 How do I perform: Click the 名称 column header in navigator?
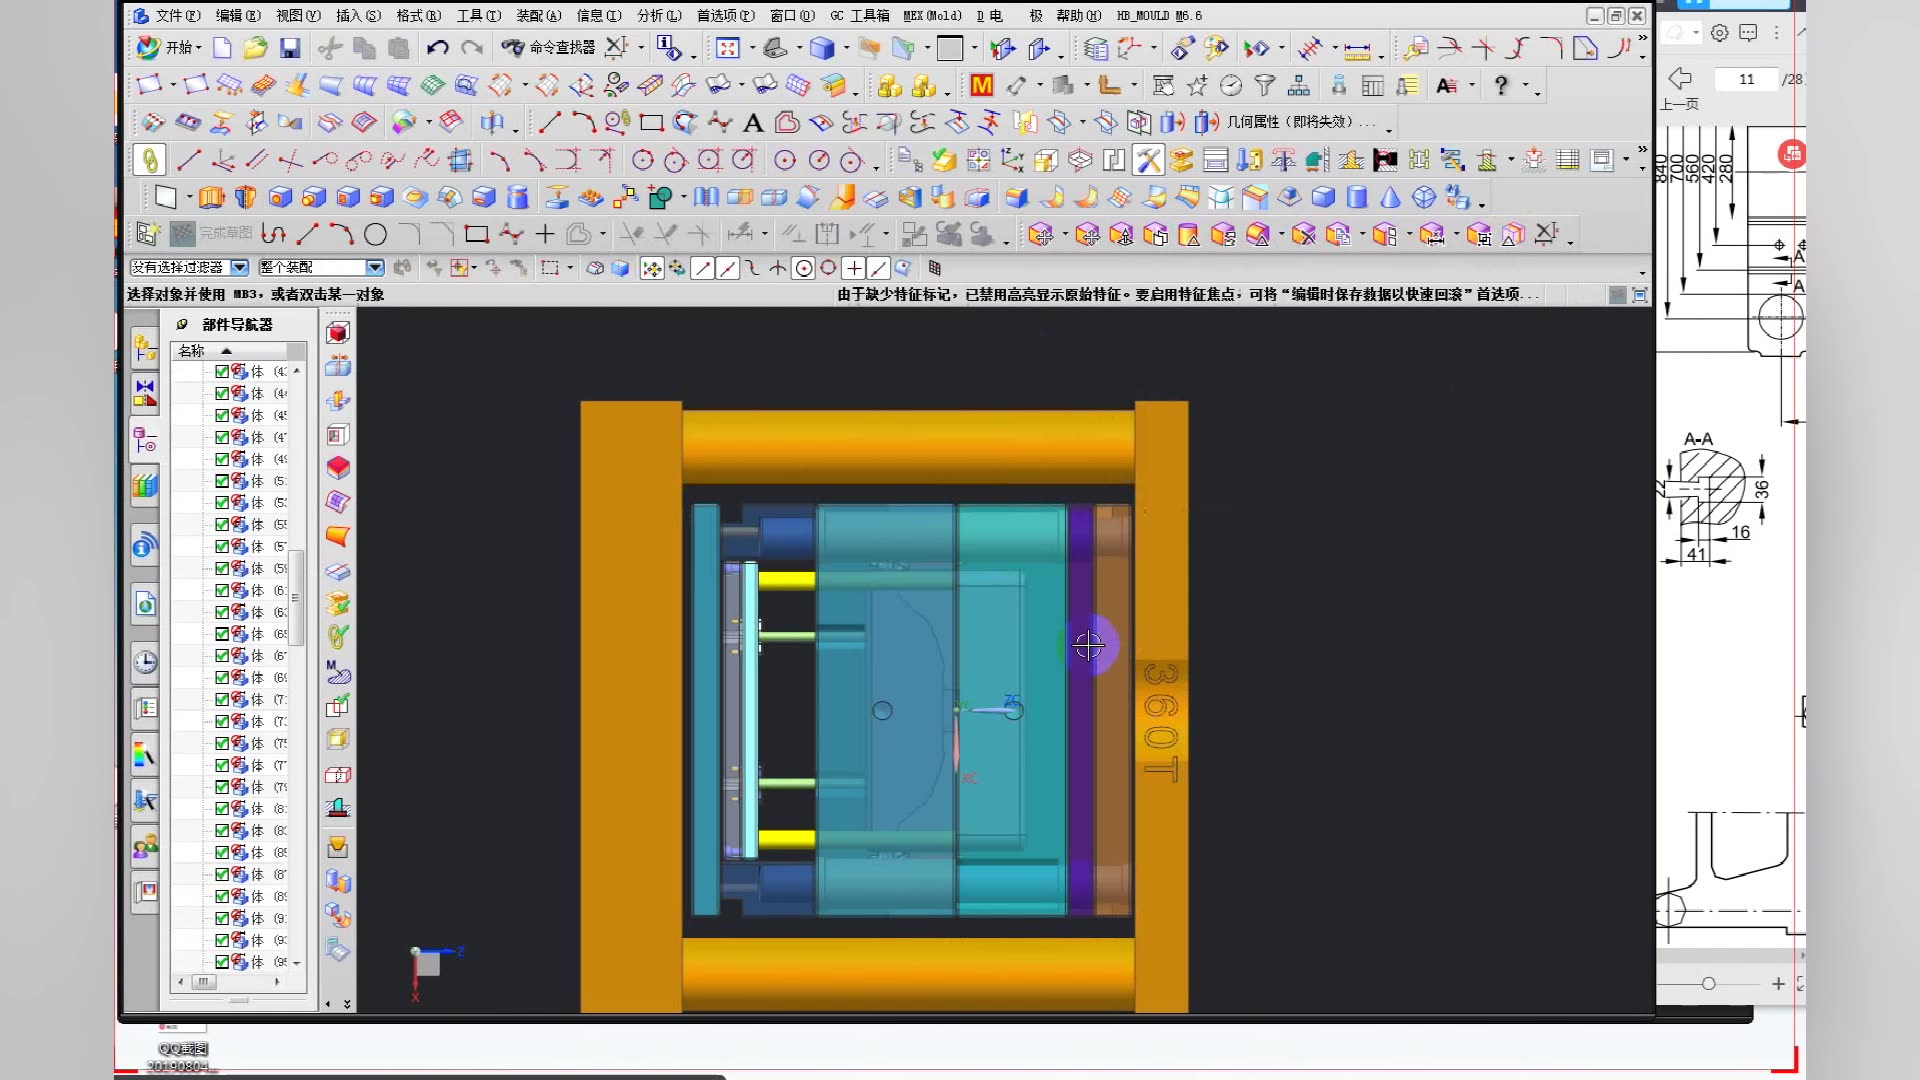[x=192, y=351]
